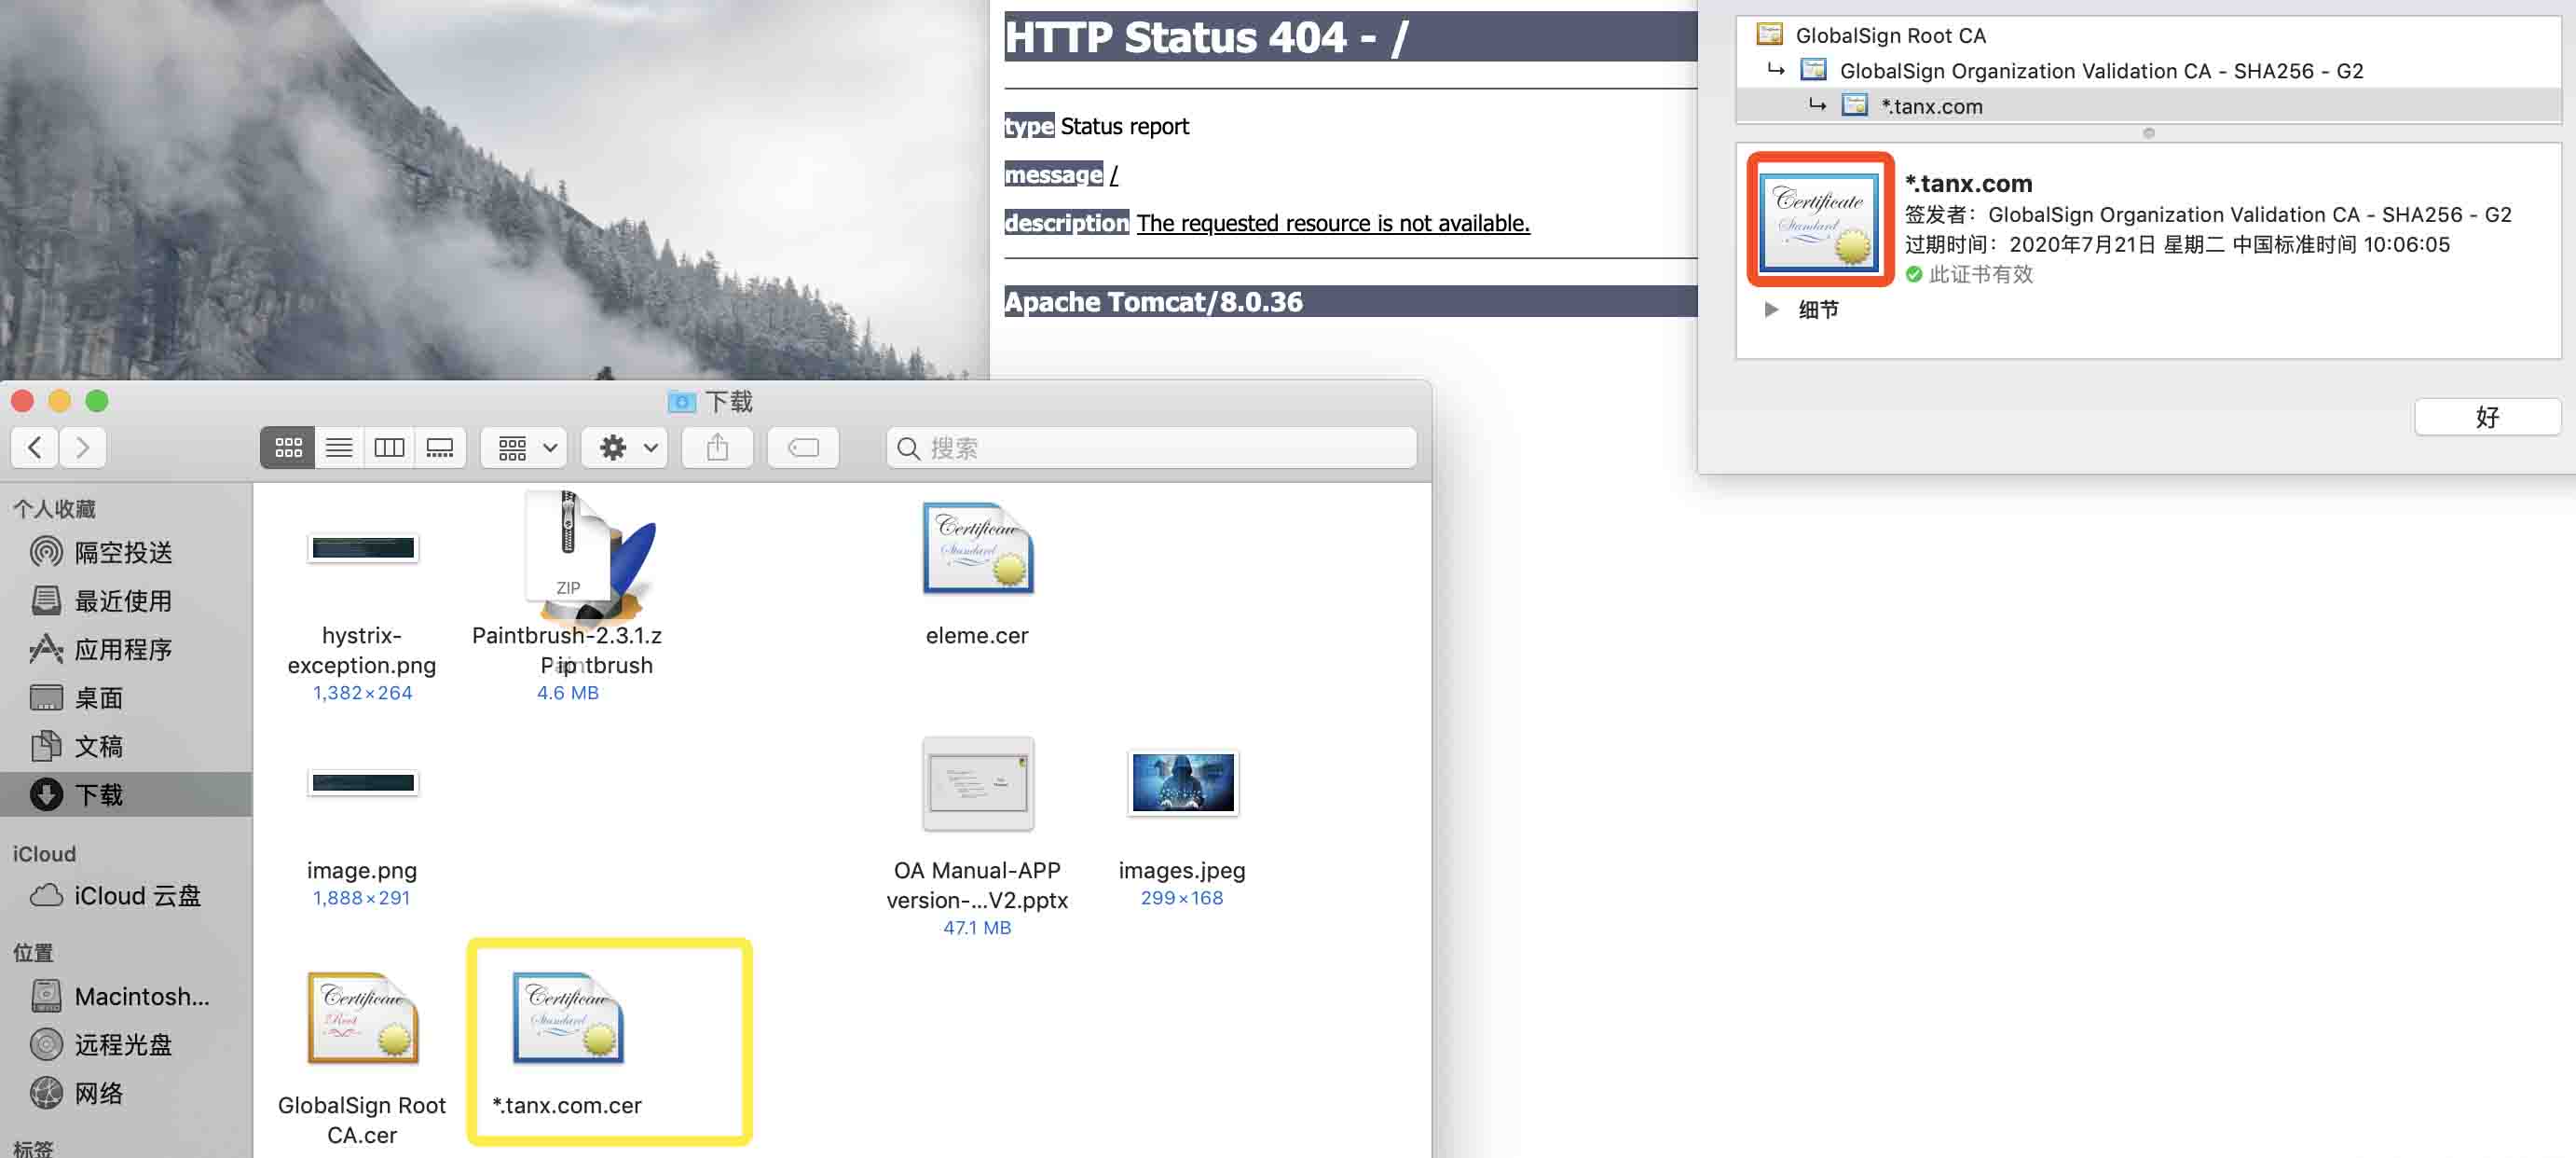2576x1158 pixels.
Task: Select the eleme.cer certificate file
Action: click(x=977, y=548)
